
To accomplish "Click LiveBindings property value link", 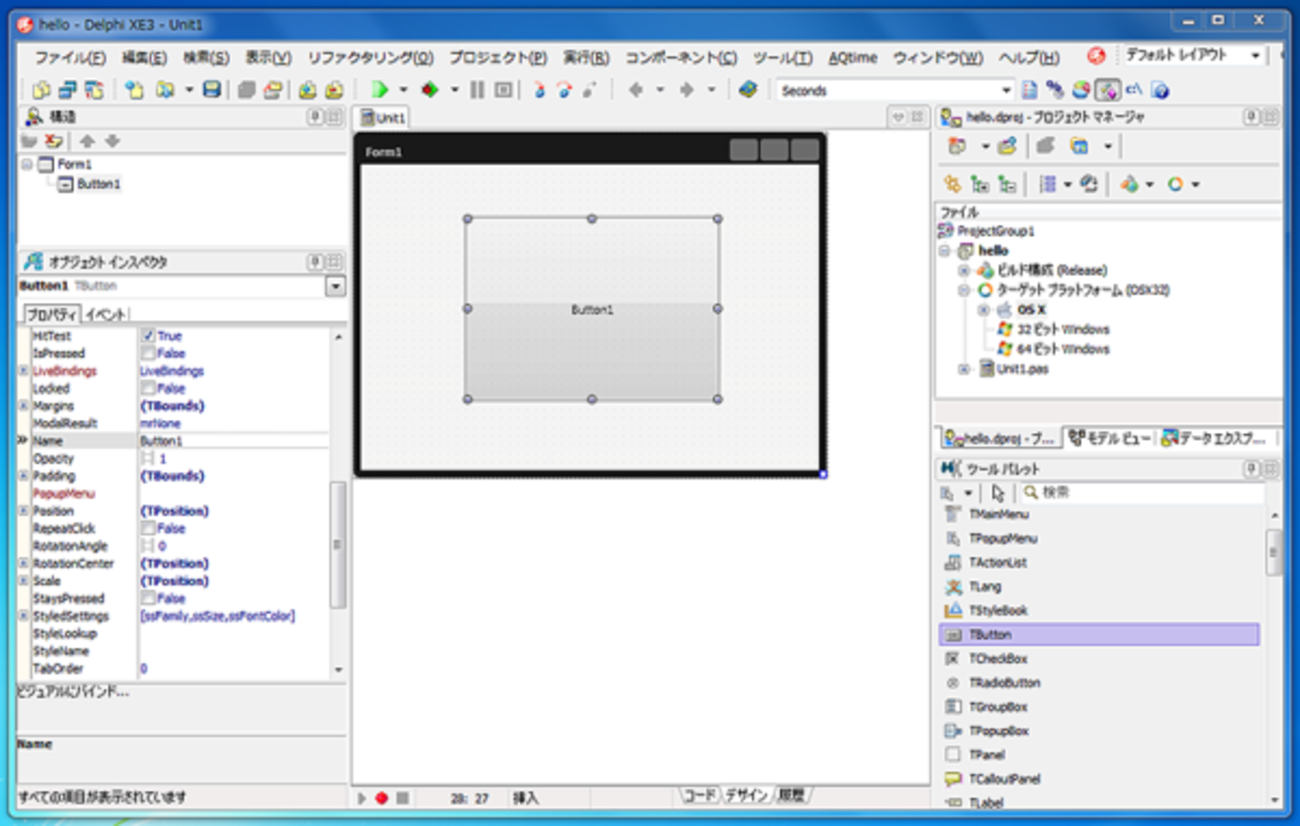I will point(171,371).
